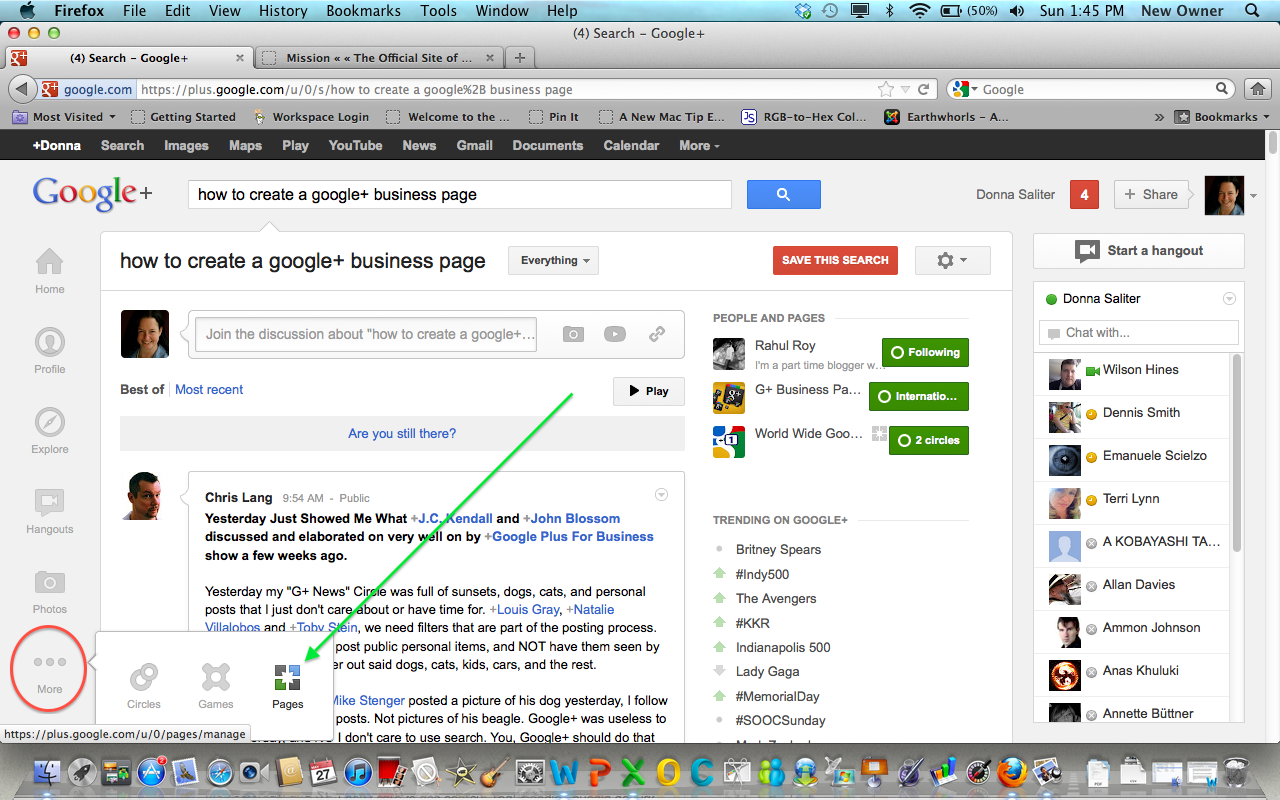Open trending topic Britney Spears

pos(778,550)
